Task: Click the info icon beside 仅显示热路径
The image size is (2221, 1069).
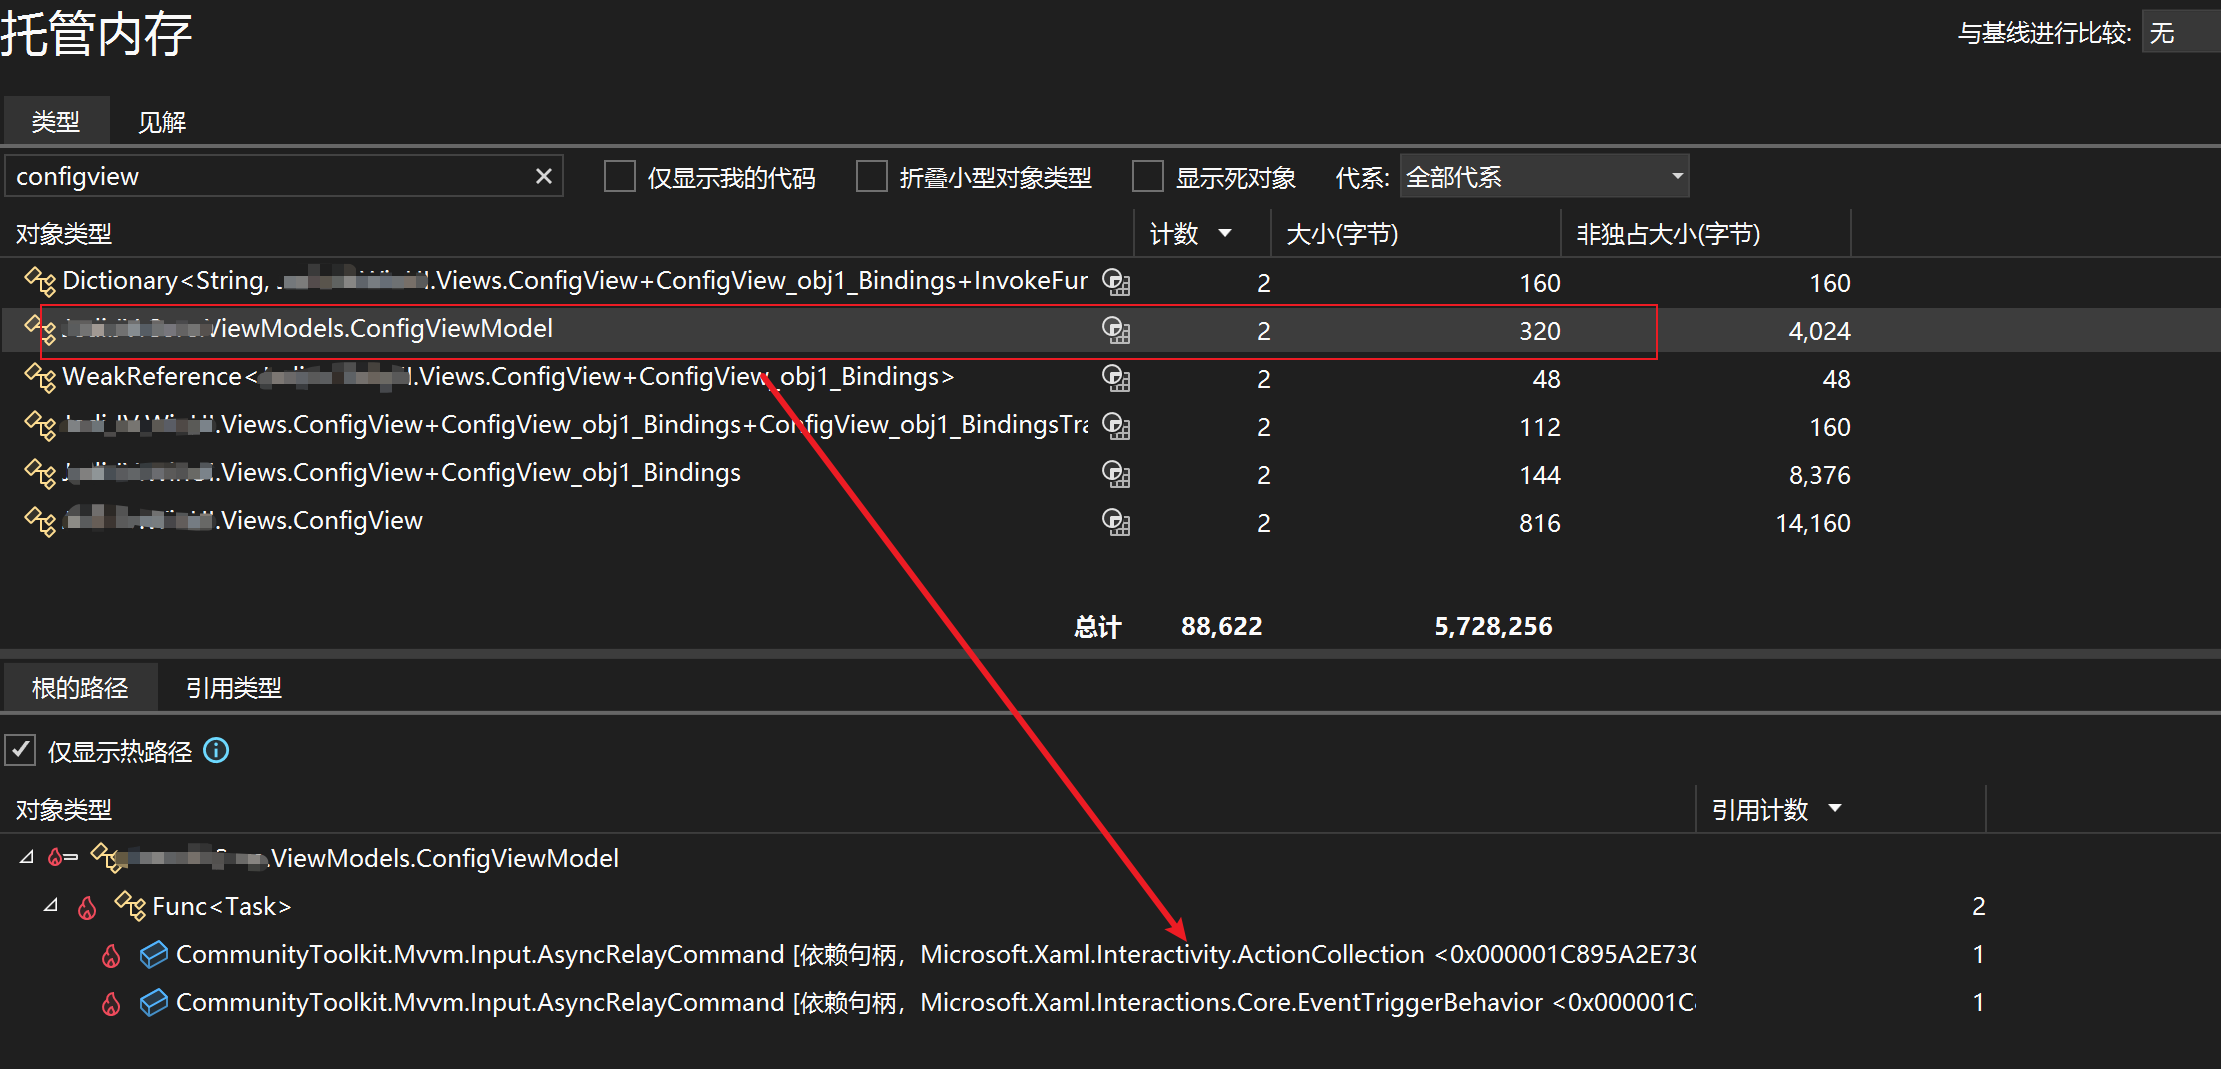Action: [216, 750]
